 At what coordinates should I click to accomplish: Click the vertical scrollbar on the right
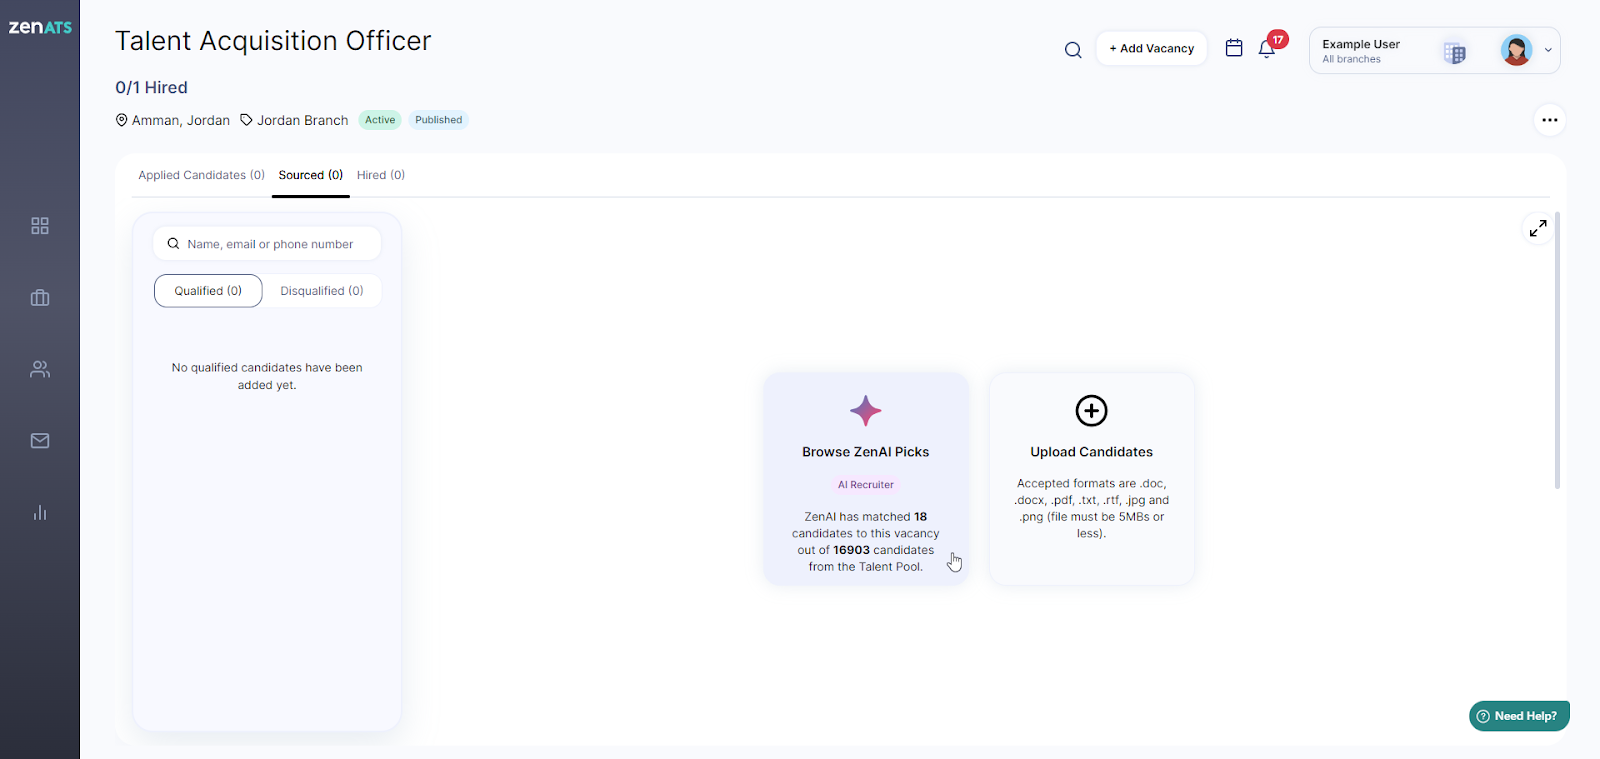click(x=1557, y=350)
